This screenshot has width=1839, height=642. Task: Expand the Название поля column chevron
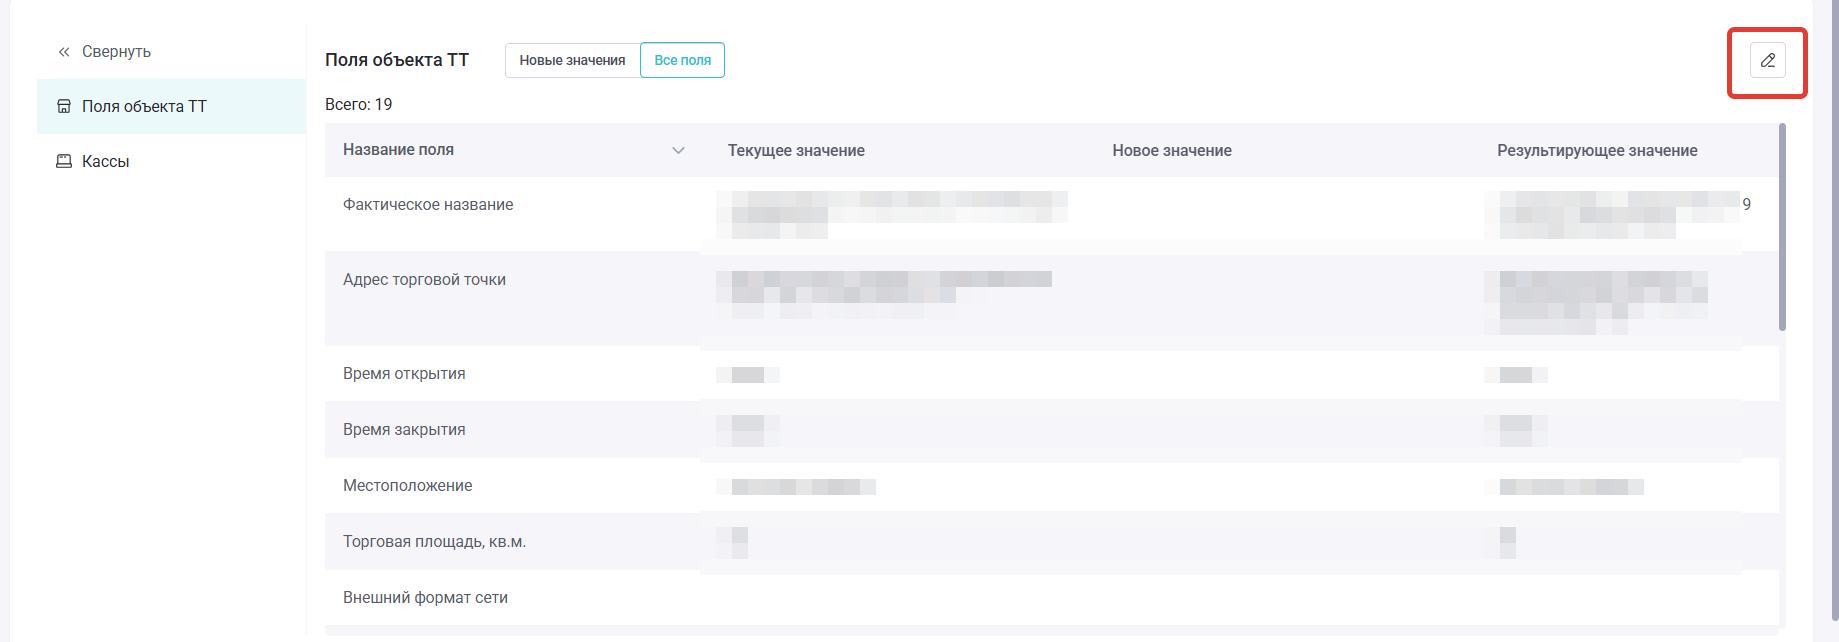click(678, 151)
